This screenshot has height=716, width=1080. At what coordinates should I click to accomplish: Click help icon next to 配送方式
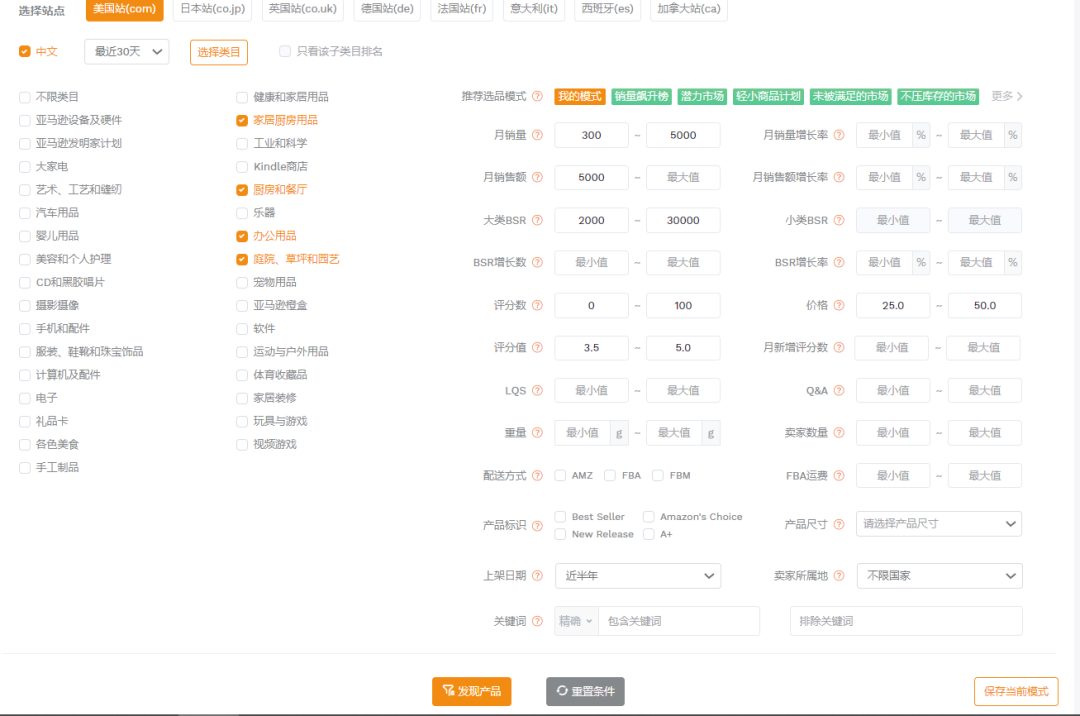tap(537, 475)
